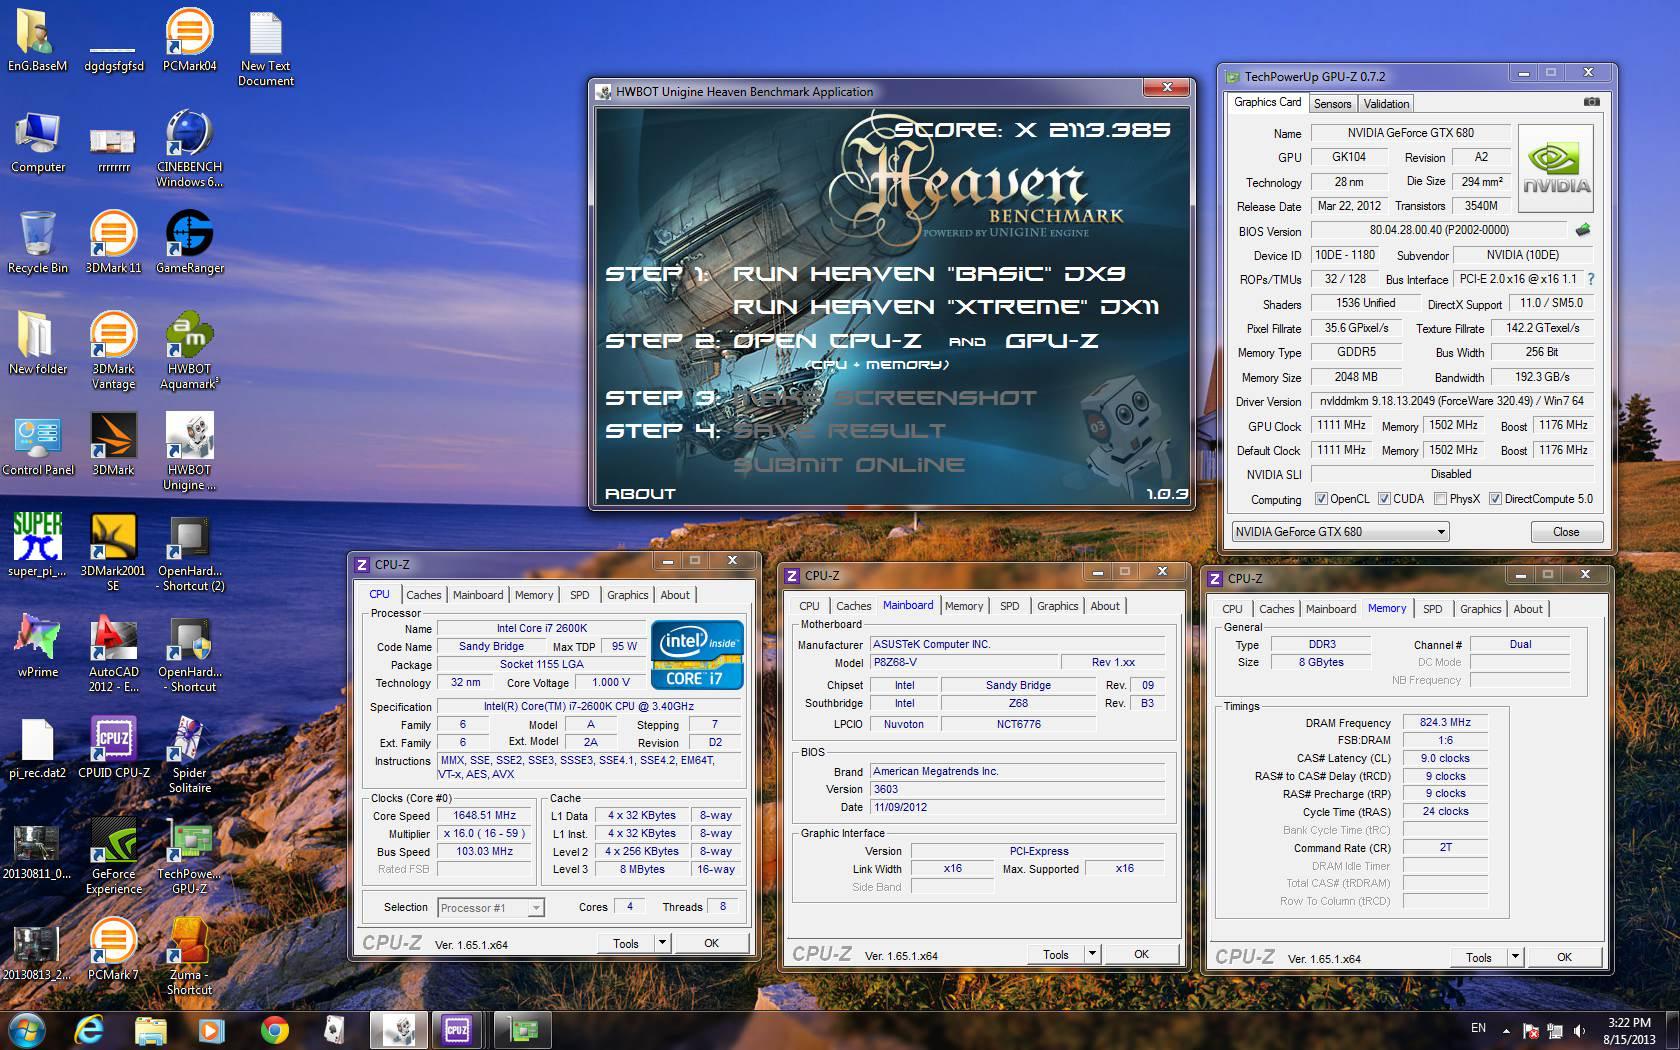The width and height of the screenshot is (1680, 1050).
Task: Toggle OpenCL checkbox in GPU-Z
Action: point(1321,499)
